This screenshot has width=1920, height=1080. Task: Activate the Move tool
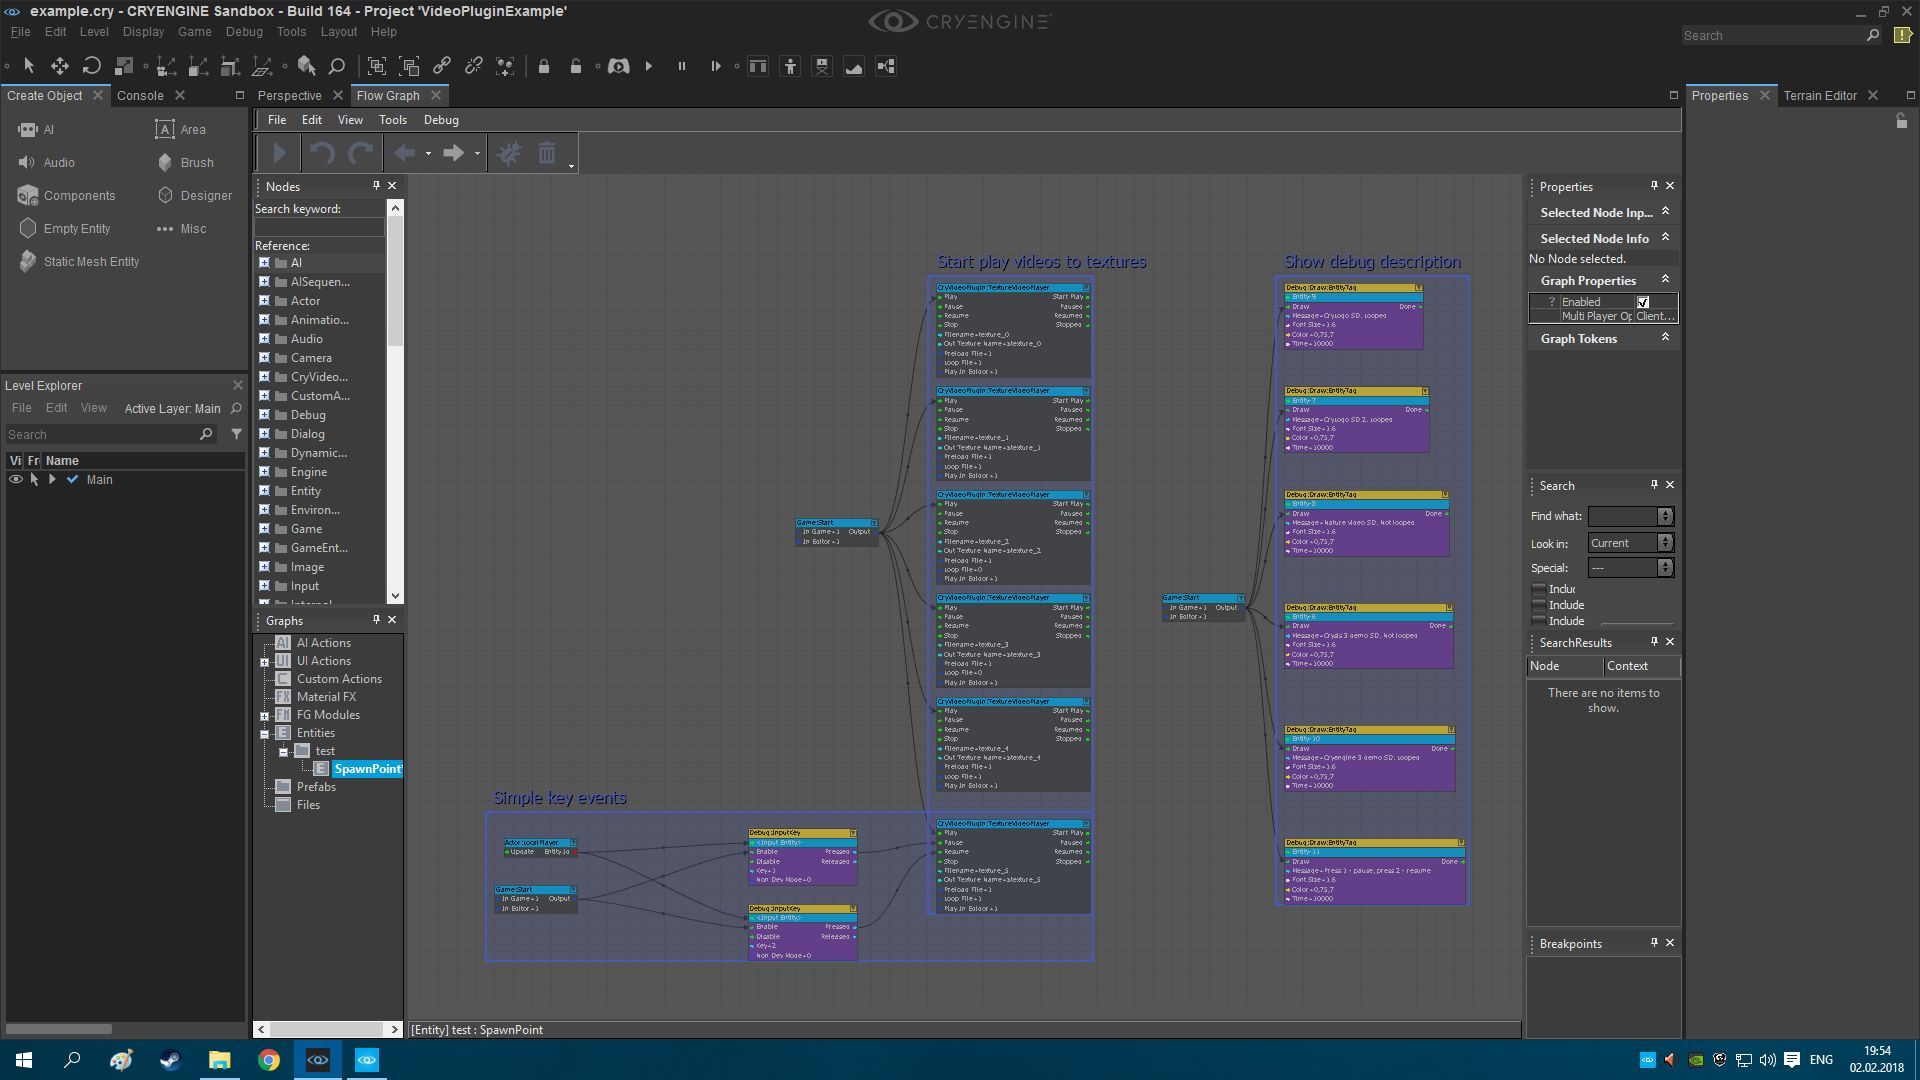tap(60, 66)
